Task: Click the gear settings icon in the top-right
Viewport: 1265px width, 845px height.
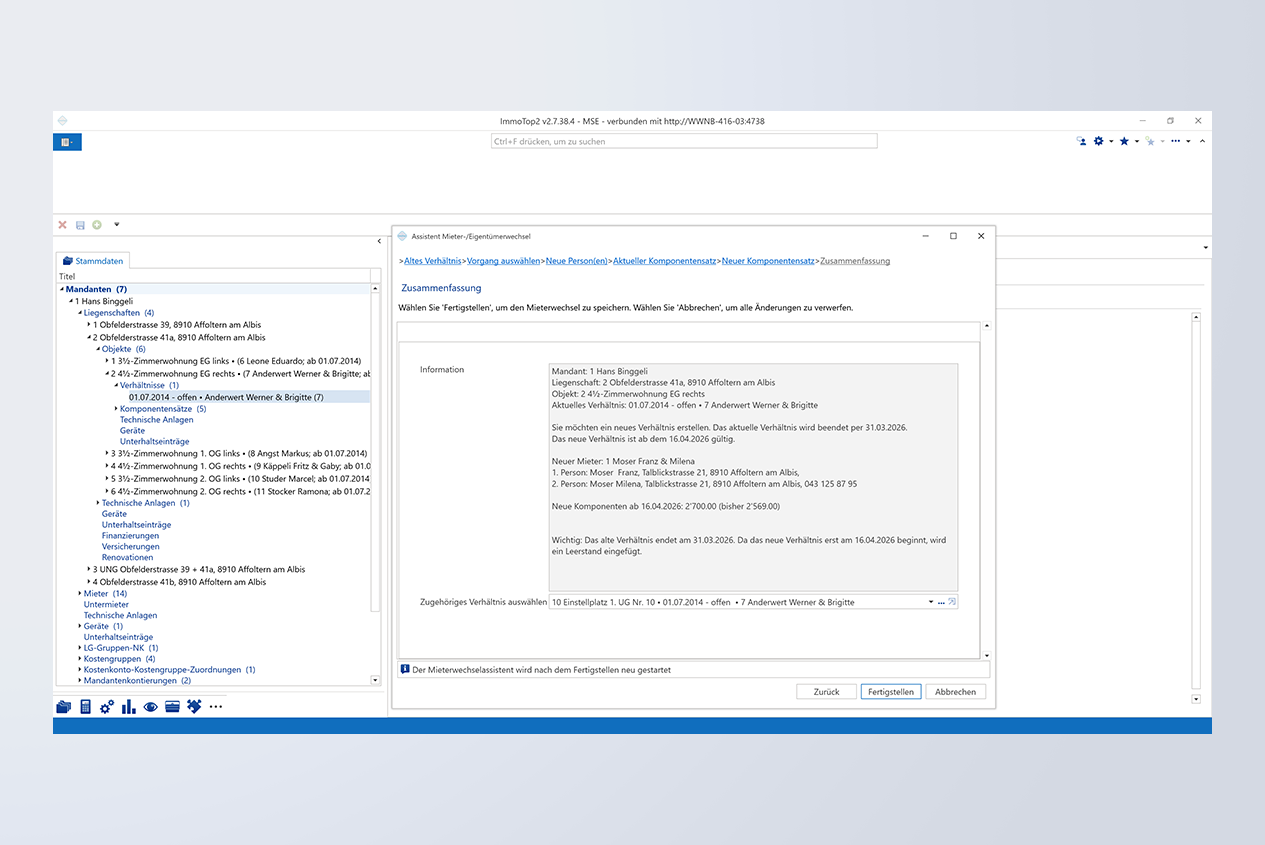Action: point(1098,141)
